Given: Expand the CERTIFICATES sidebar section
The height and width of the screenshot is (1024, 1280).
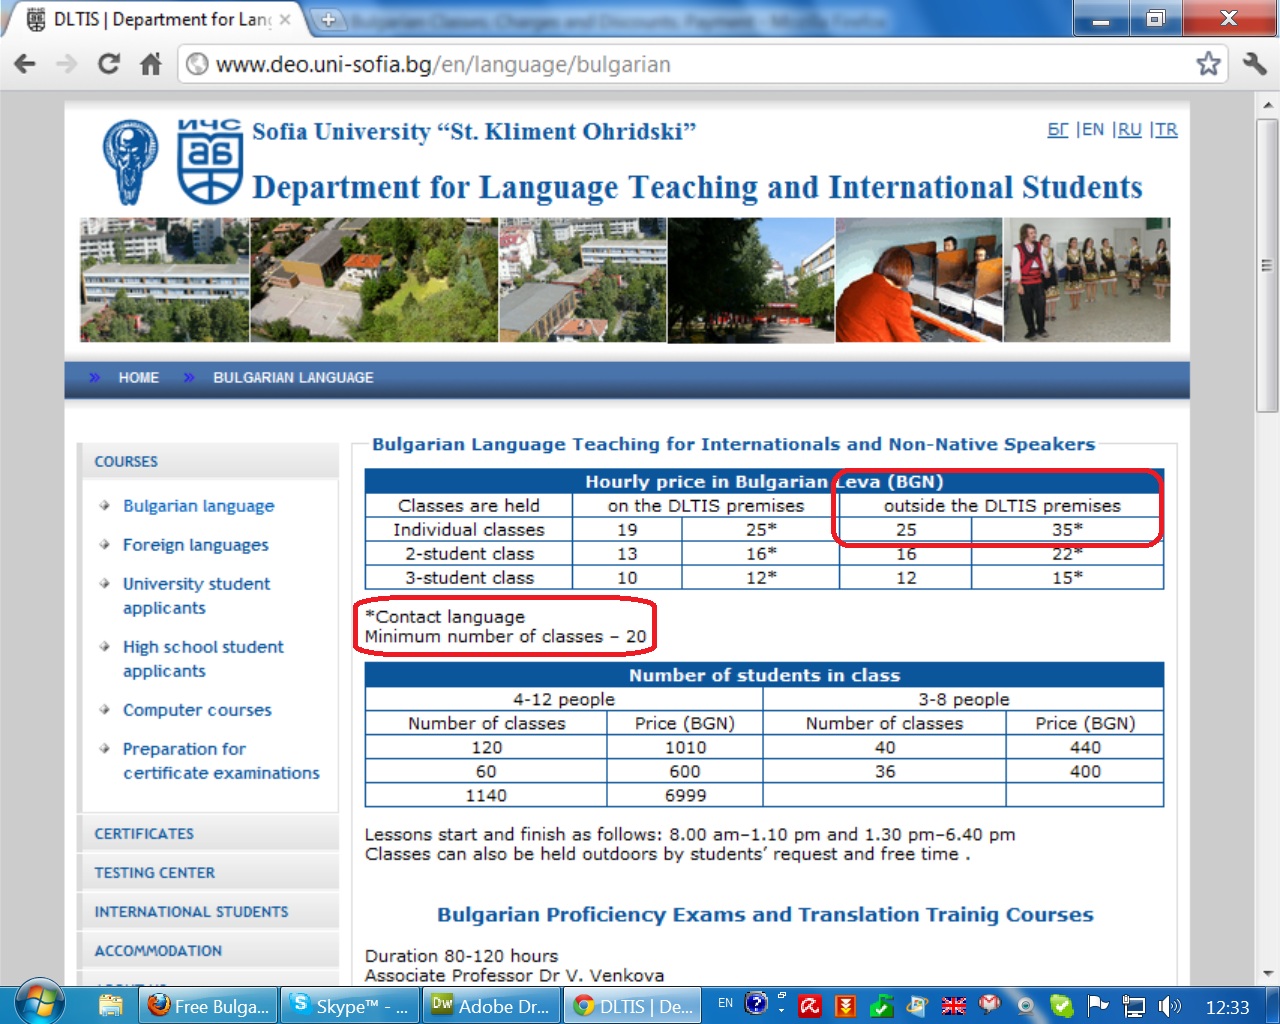Looking at the screenshot, I should coord(144,834).
